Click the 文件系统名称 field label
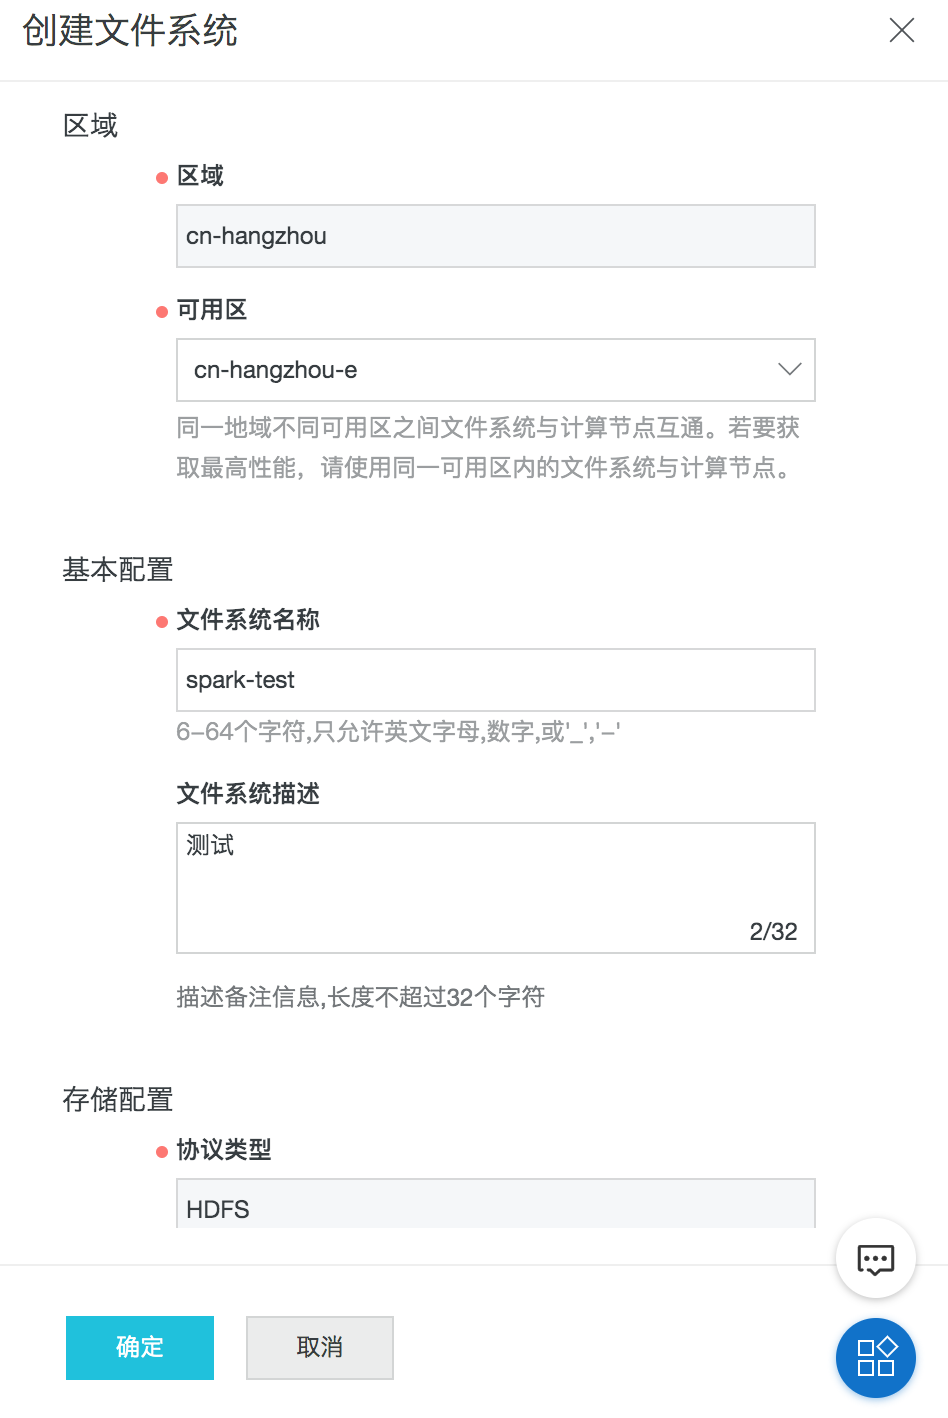This screenshot has width=948, height=1418. [x=248, y=620]
